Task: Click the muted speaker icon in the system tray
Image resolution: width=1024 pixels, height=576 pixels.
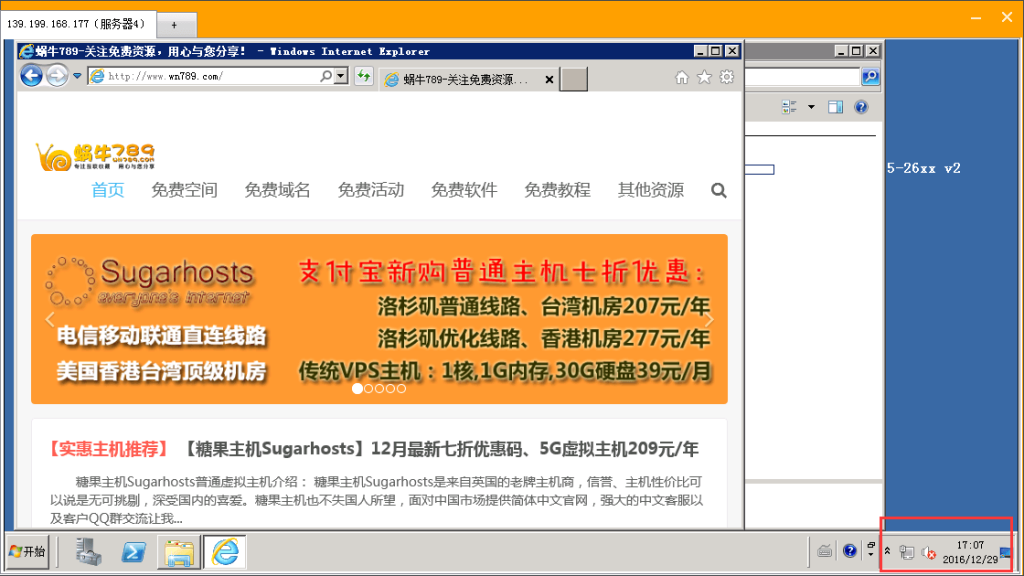Action: pyautogui.click(x=927, y=551)
